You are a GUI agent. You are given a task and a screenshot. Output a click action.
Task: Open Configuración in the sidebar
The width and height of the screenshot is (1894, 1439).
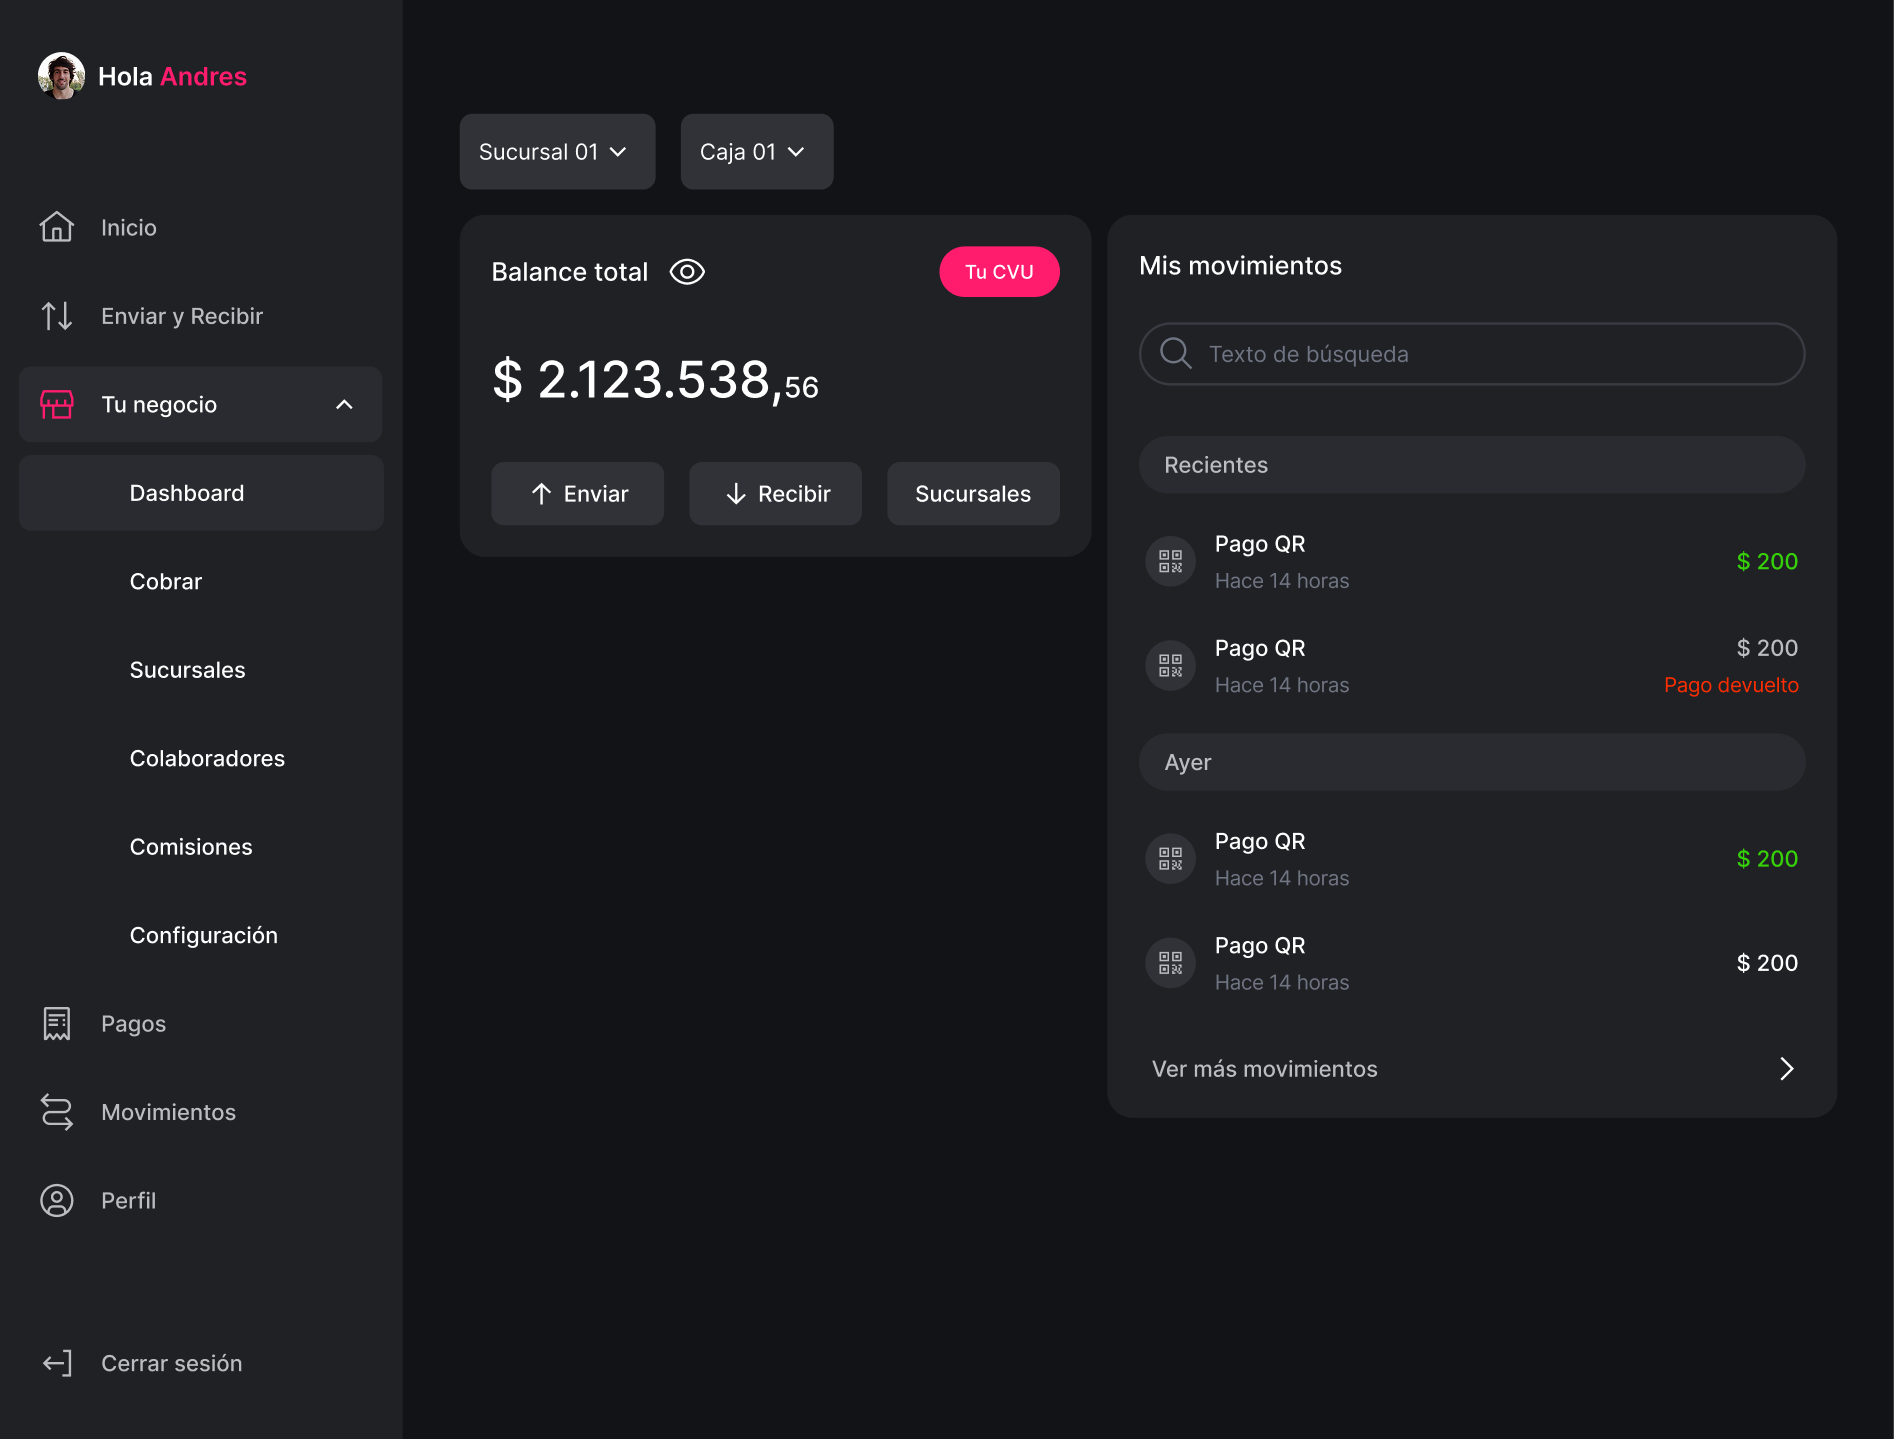(204, 935)
